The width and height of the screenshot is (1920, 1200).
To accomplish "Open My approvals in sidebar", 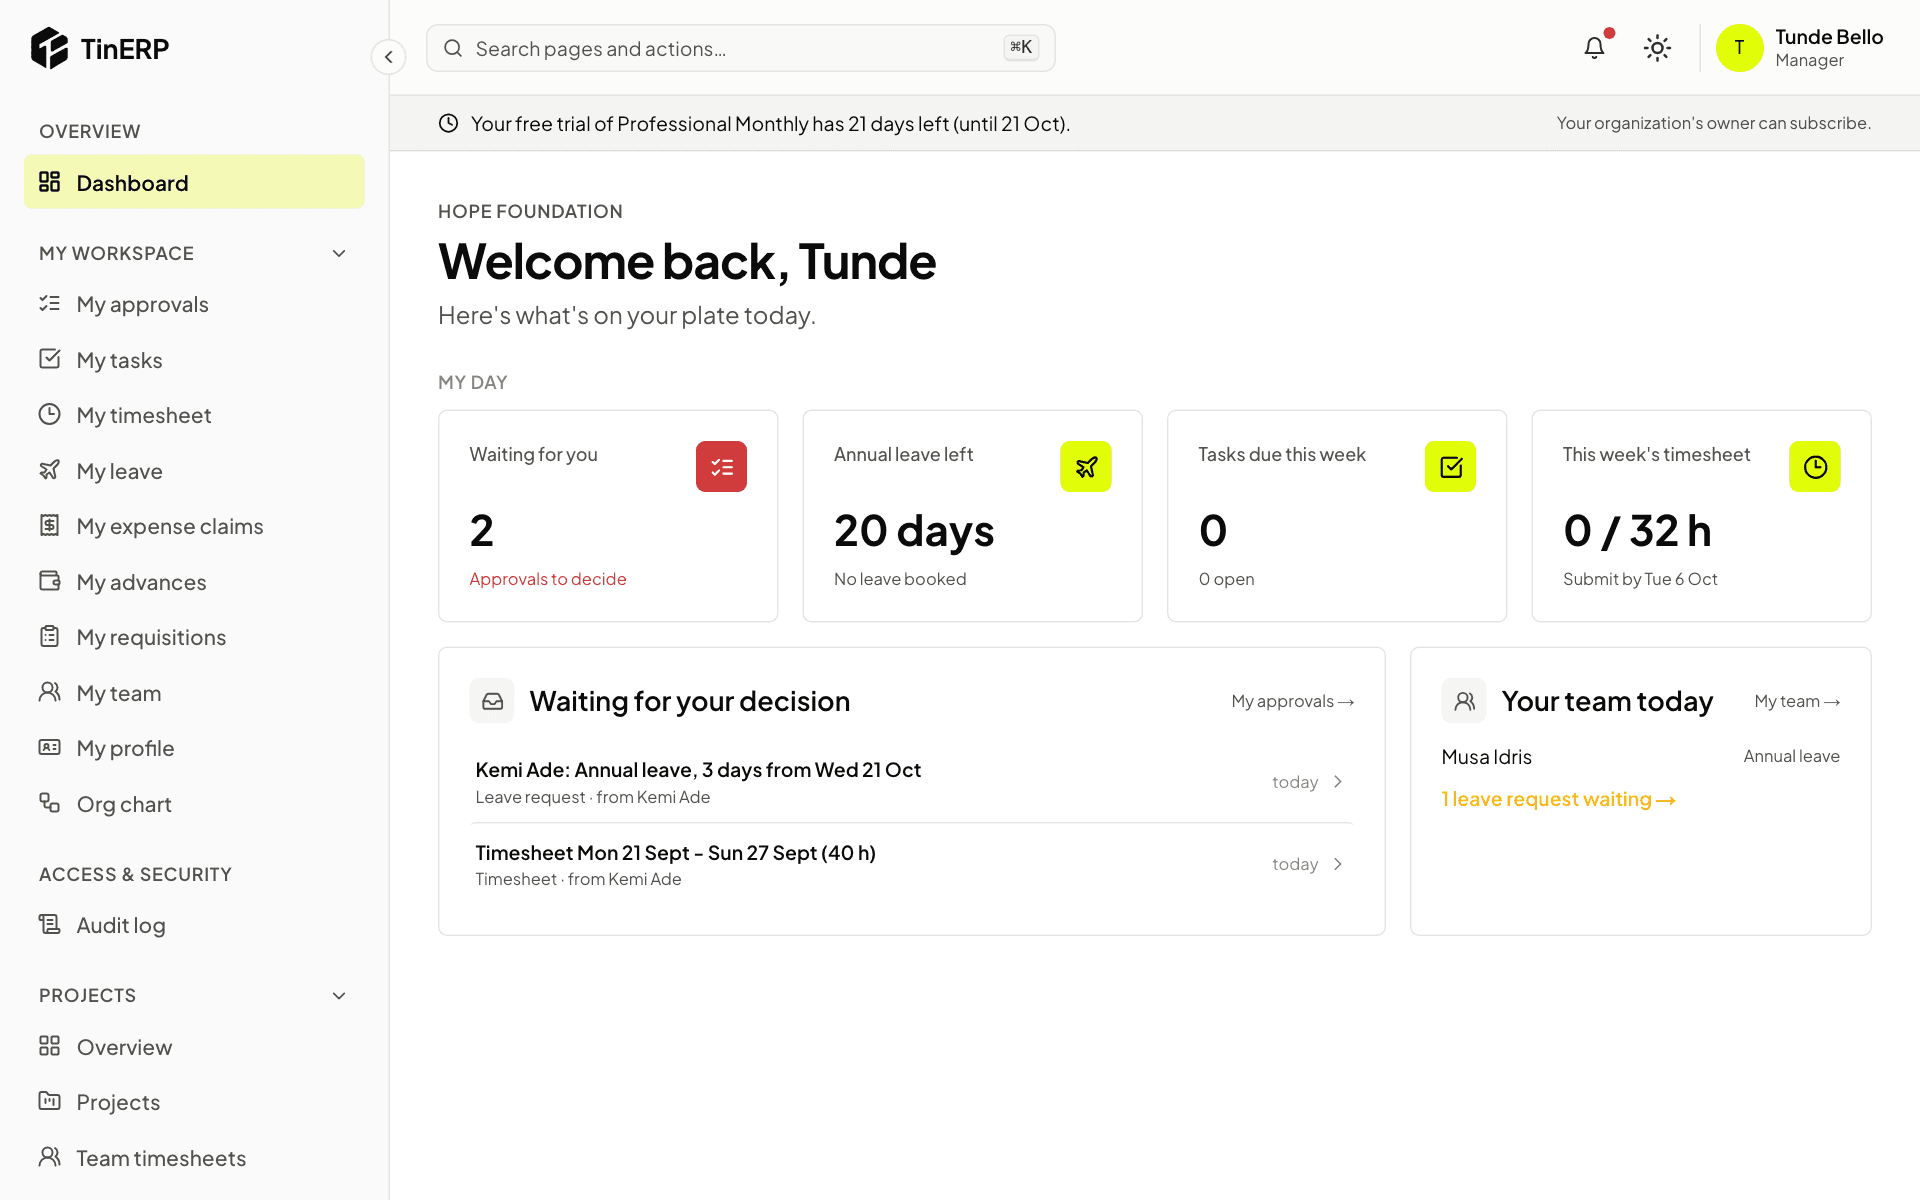I will pos(194,304).
